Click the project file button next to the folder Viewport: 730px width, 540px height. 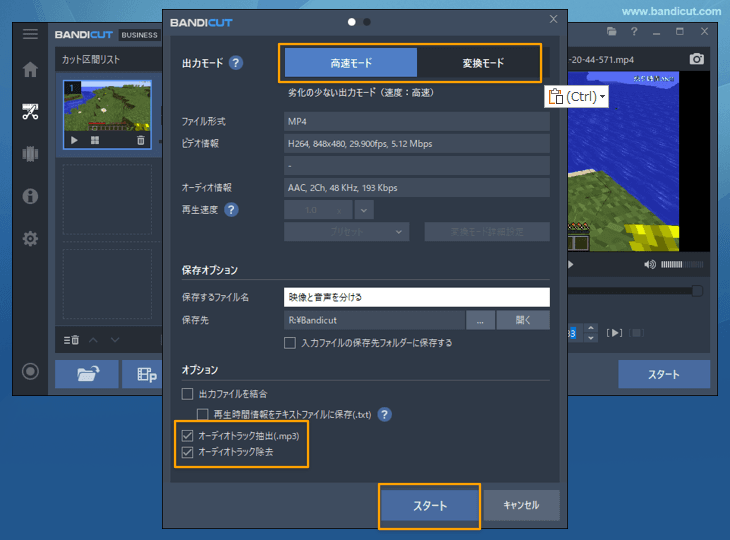(x=142, y=374)
